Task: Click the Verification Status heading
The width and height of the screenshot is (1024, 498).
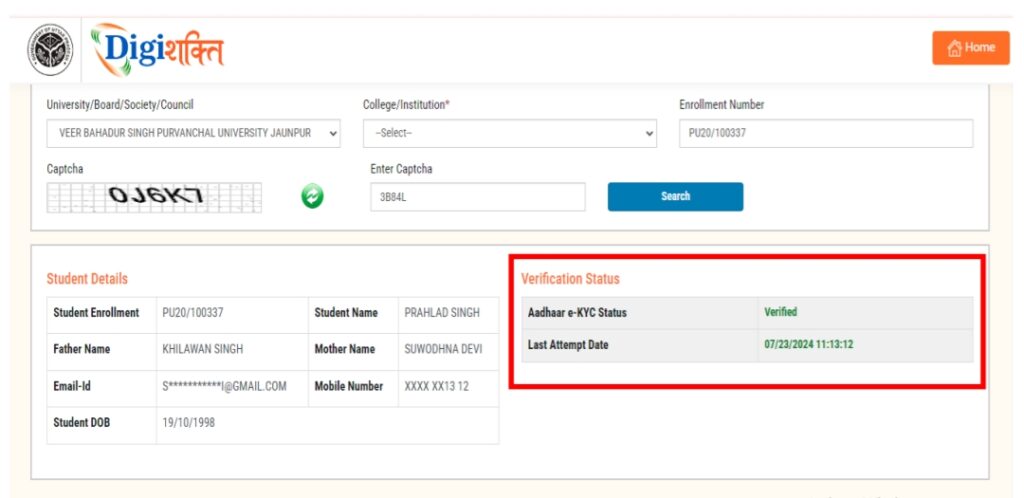Action: tap(570, 279)
